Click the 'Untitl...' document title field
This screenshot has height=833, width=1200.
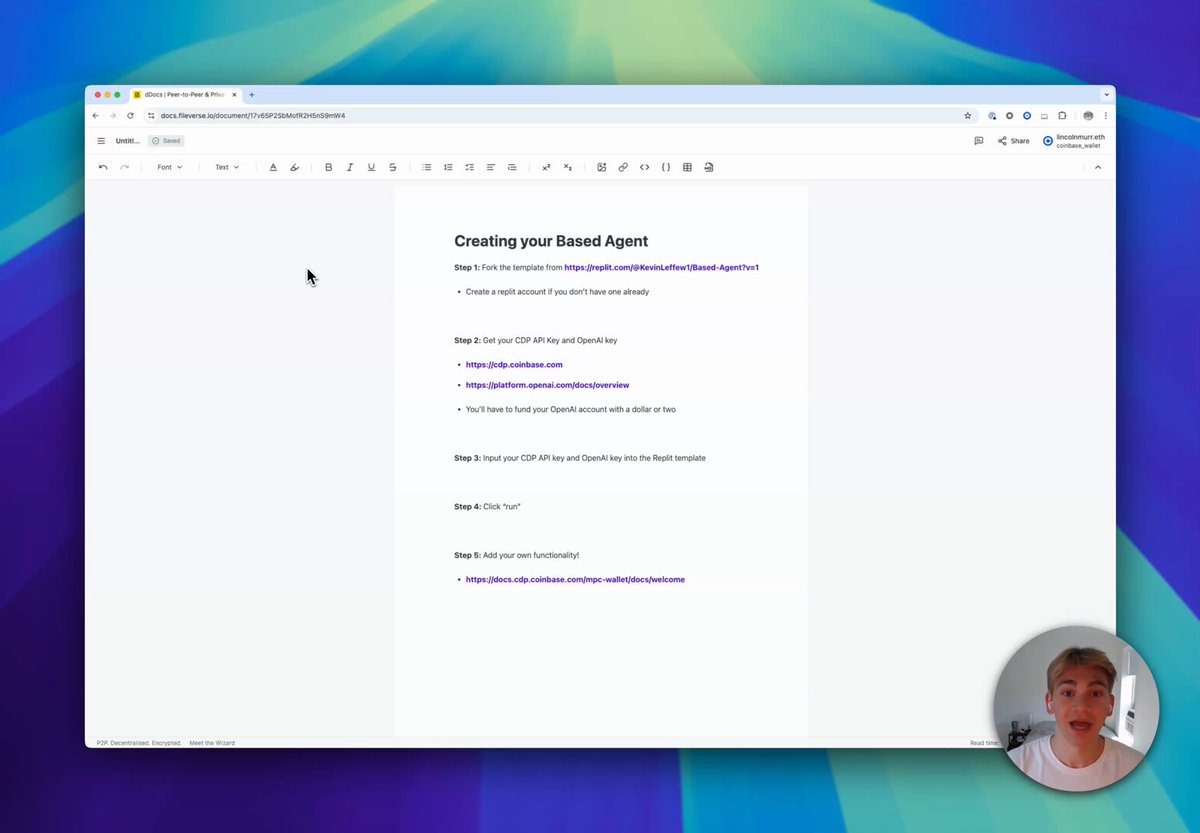[128, 141]
